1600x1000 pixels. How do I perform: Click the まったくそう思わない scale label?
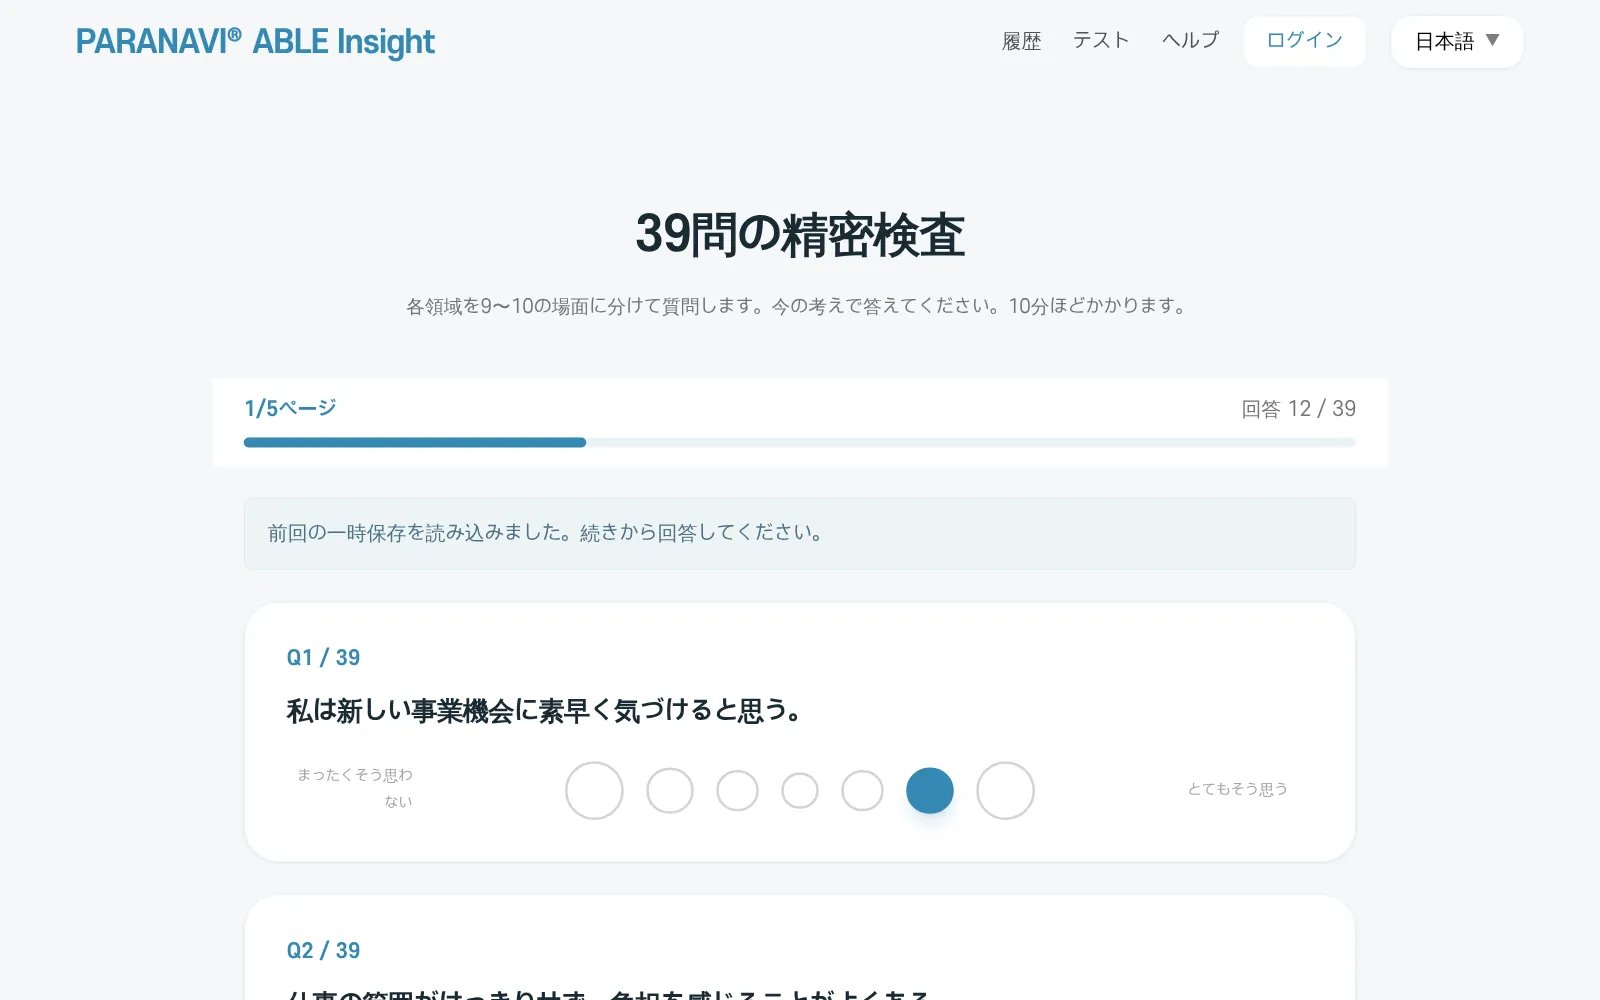[355, 788]
